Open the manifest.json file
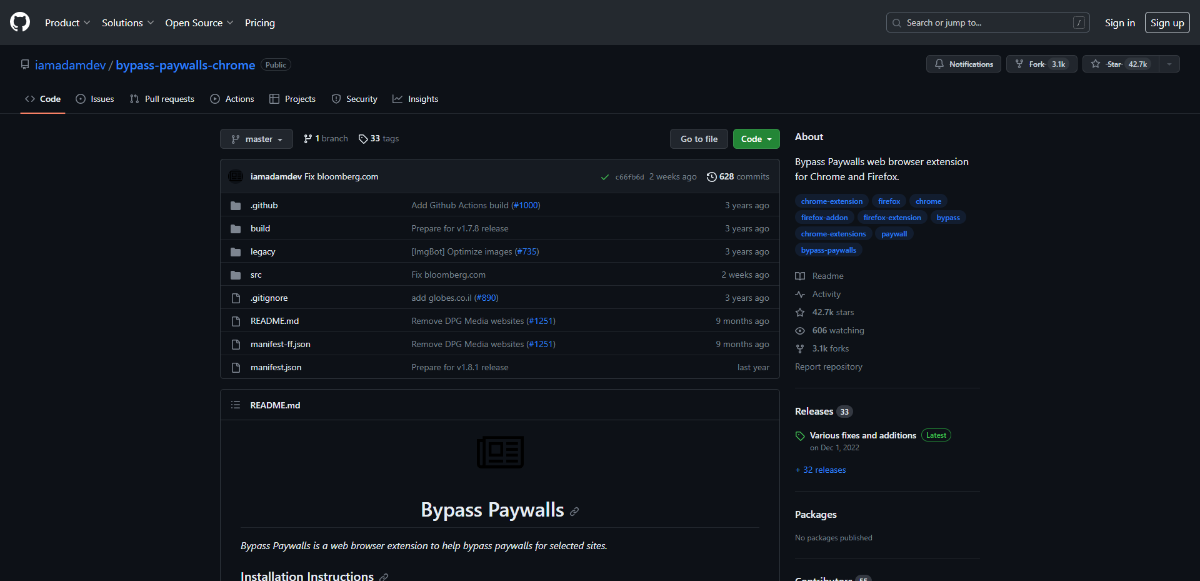Screen dimensions: 1200x581 276,367
